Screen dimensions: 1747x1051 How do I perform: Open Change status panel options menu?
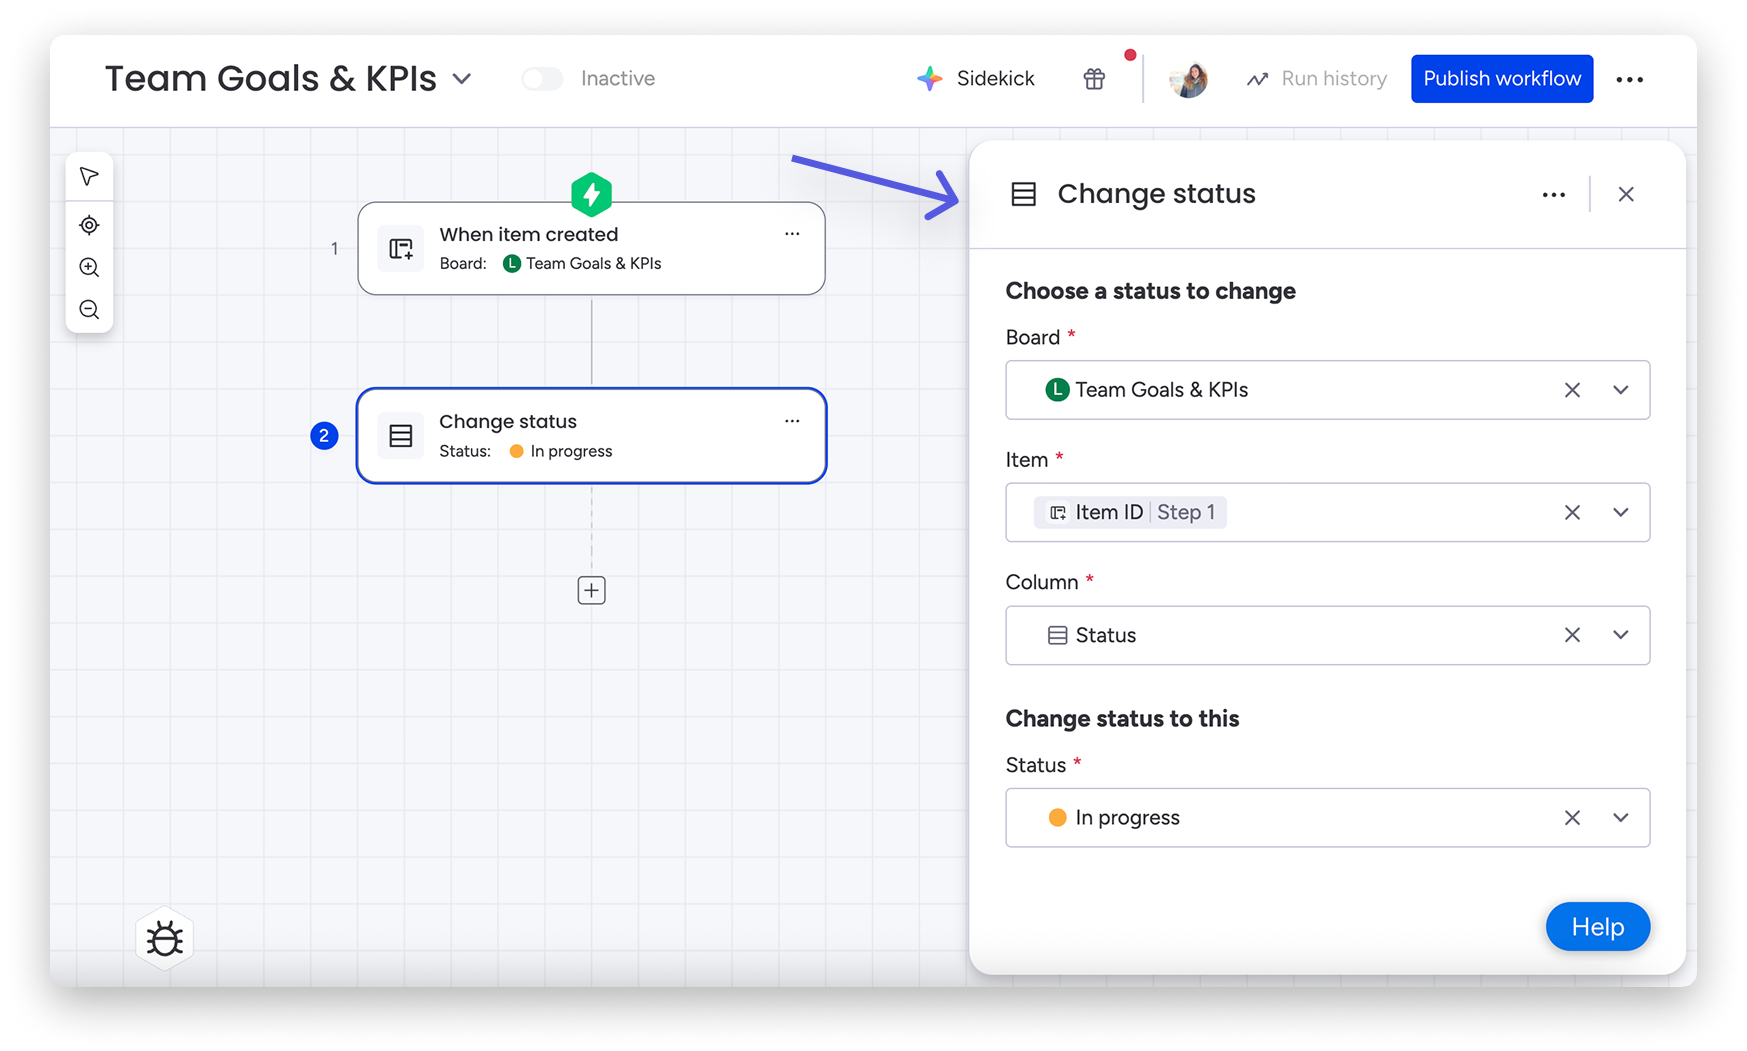[1553, 195]
